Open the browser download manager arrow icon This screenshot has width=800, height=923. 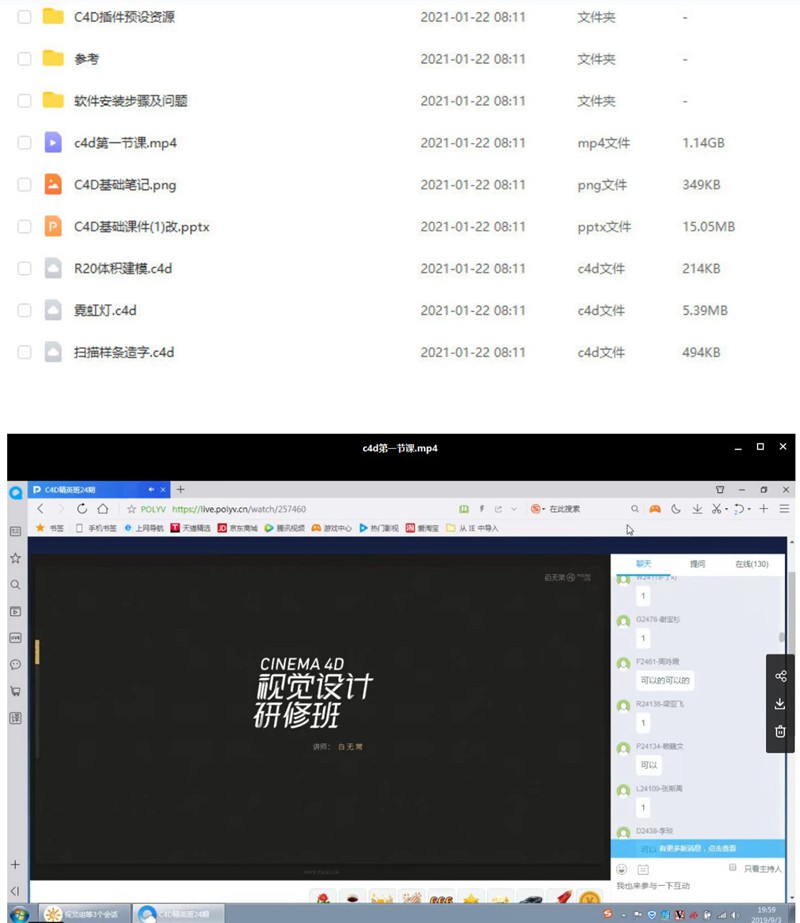pos(698,509)
